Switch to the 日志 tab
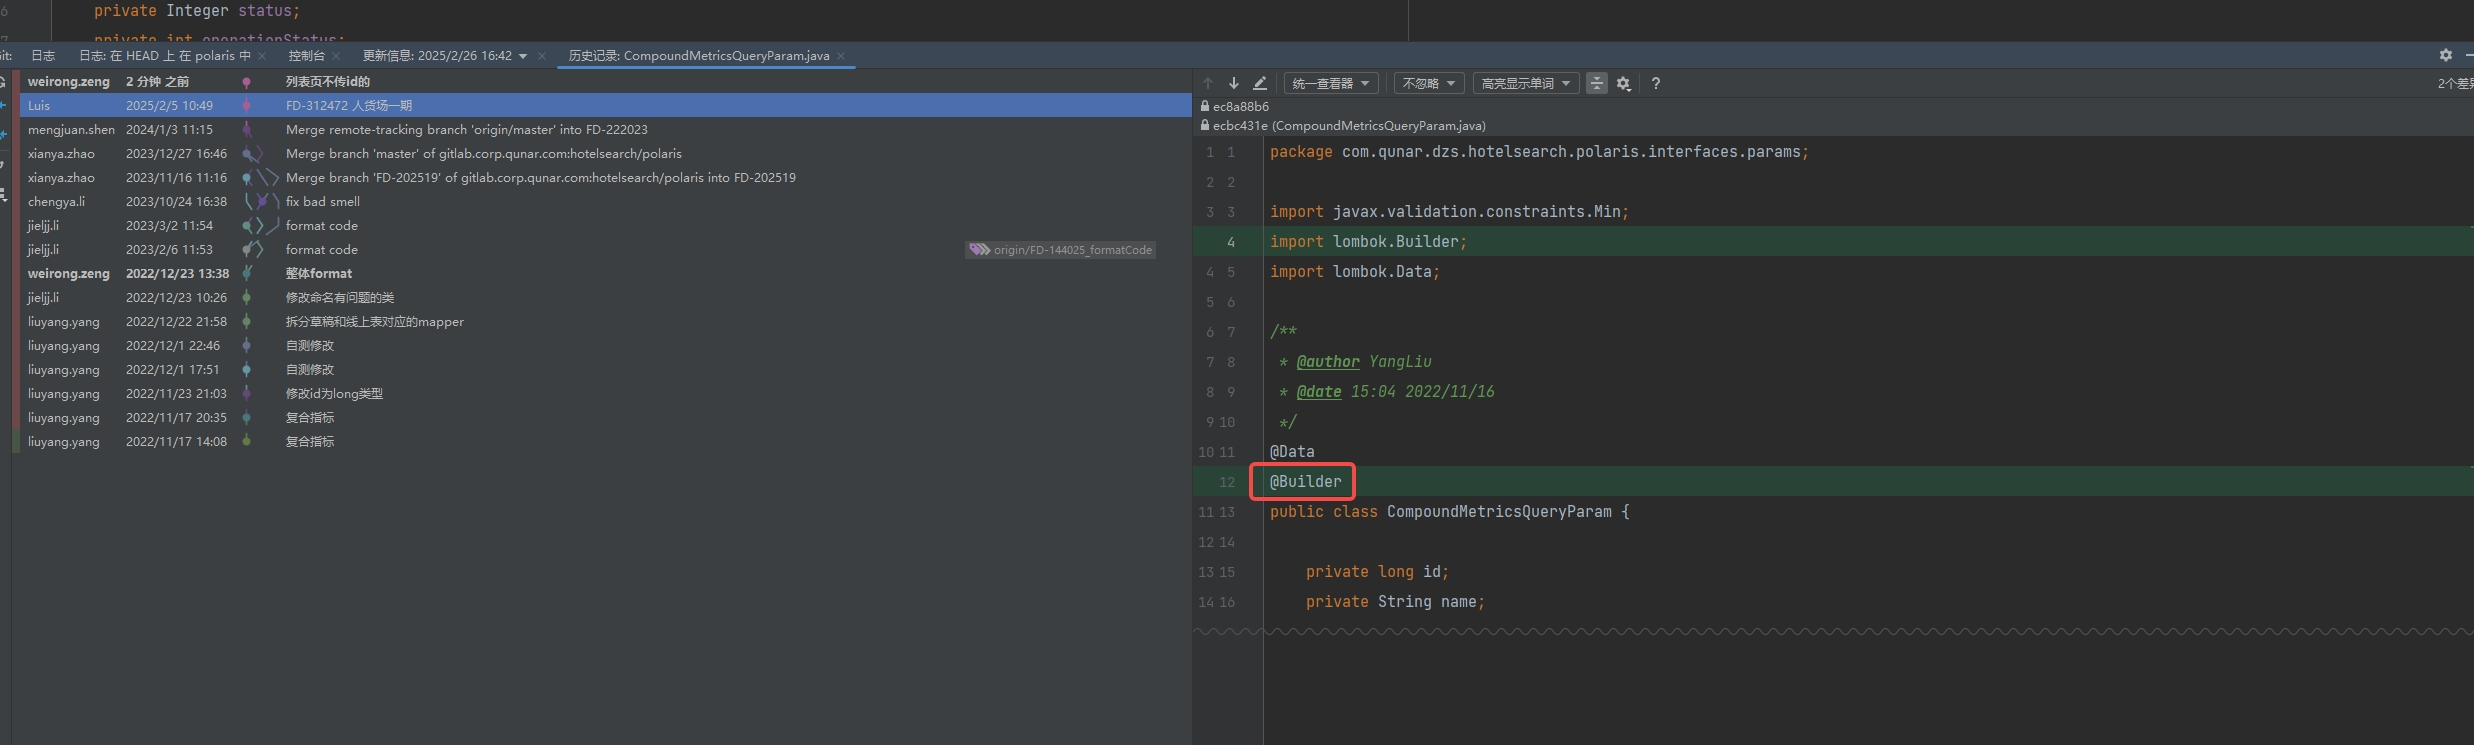 click(43, 56)
